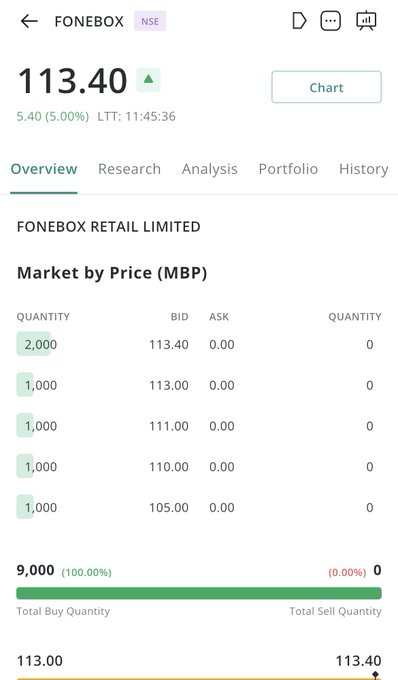Tap total buy quantity 9,000

coord(36,570)
